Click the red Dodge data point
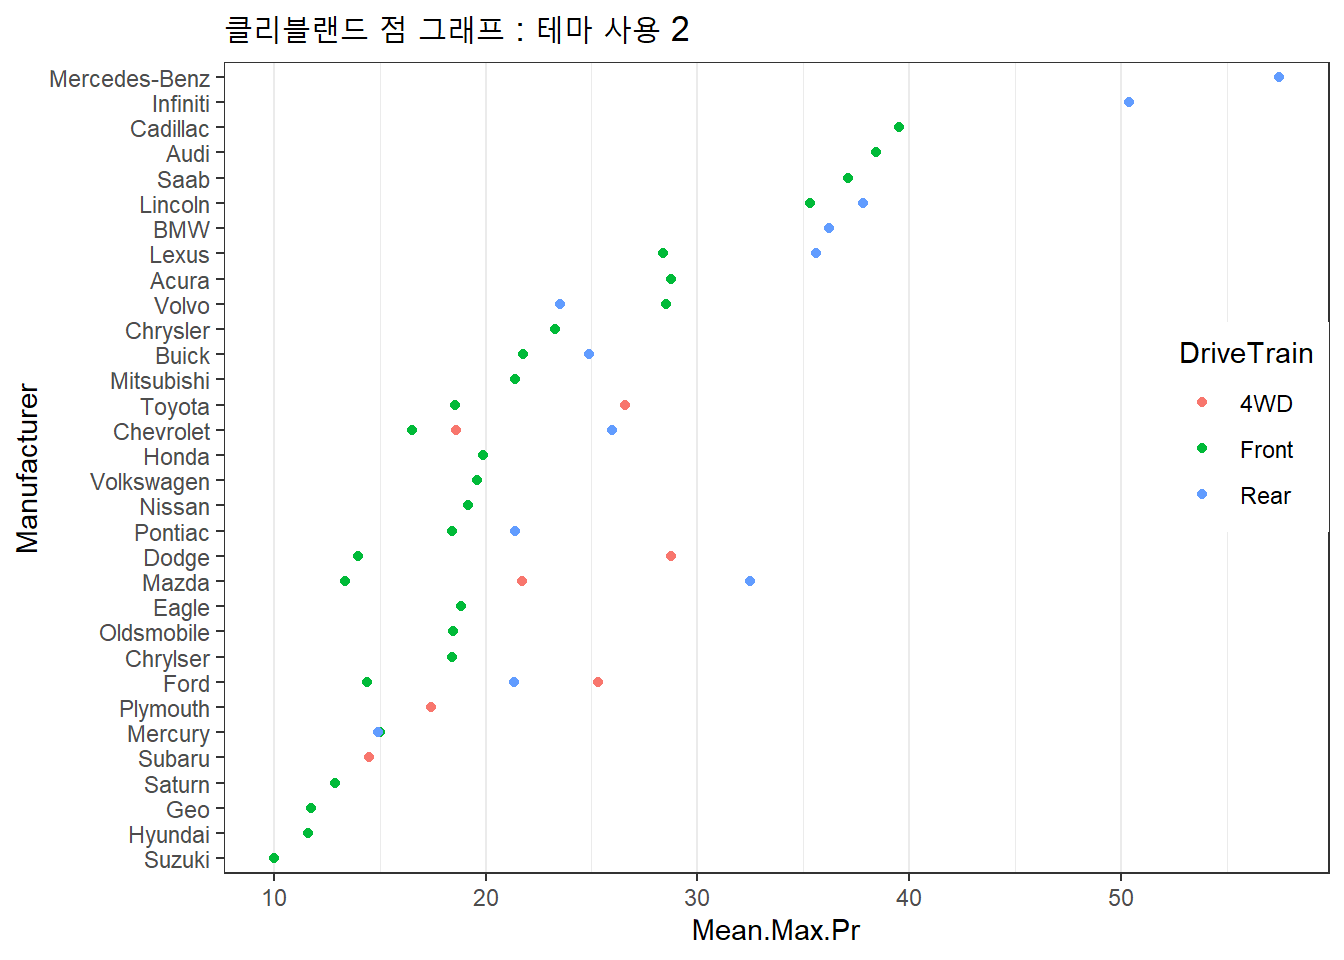 [x=671, y=556]
